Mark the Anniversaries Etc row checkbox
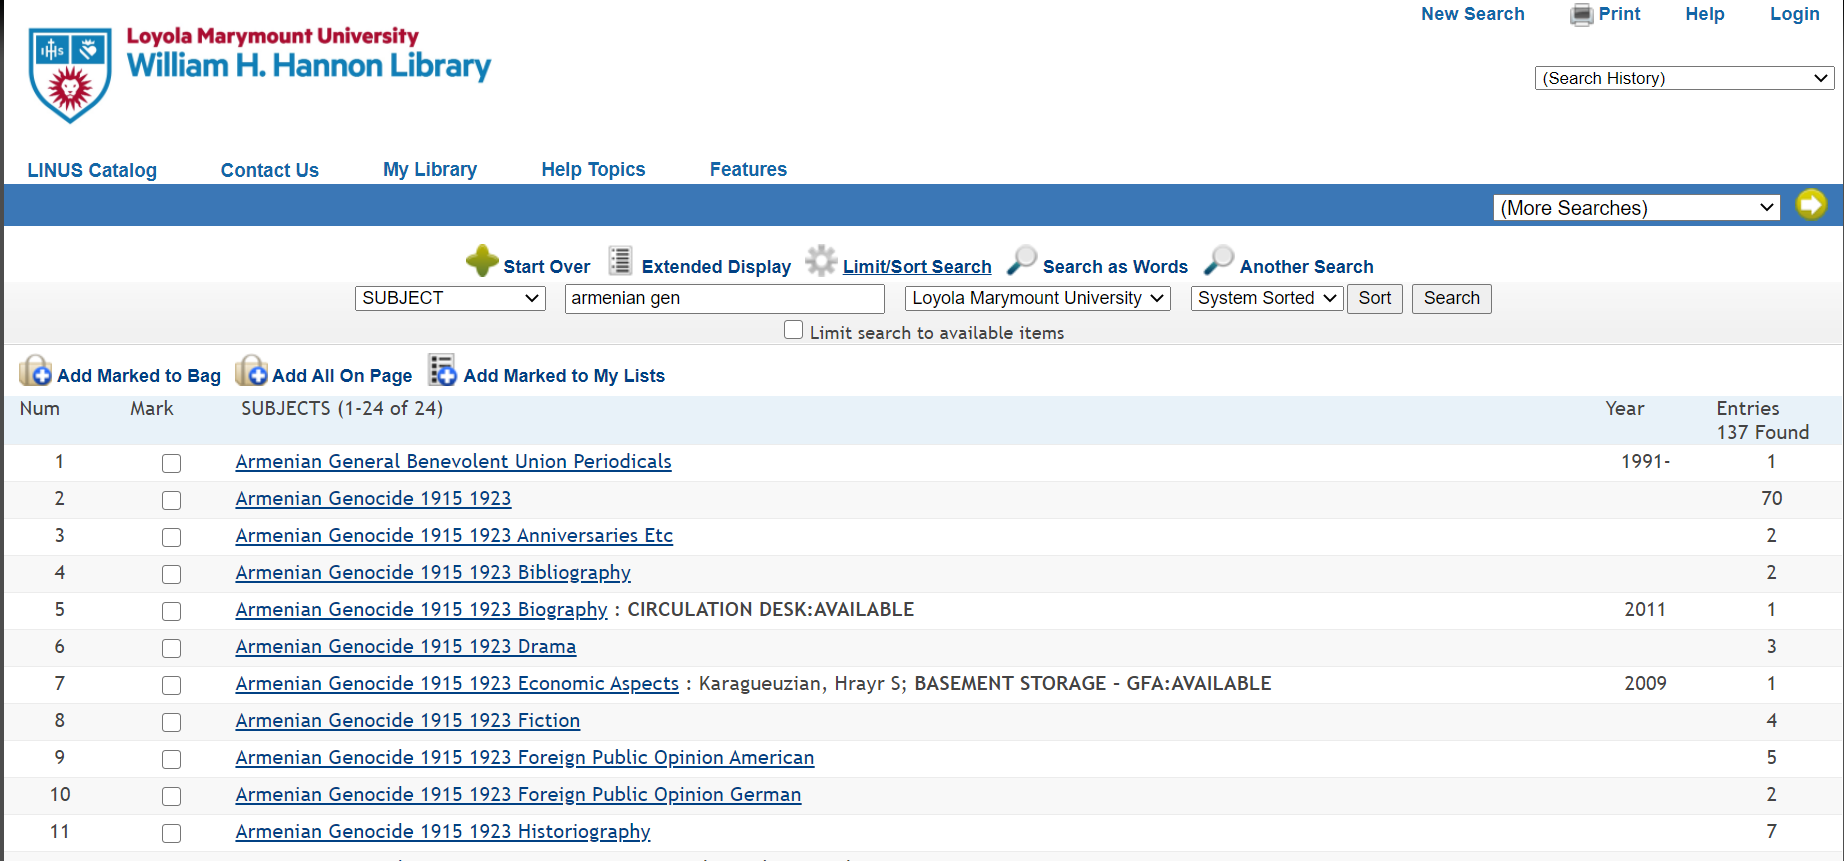Image resolution: width=1844 pixels, height=861 pixels. pos(172,537)
